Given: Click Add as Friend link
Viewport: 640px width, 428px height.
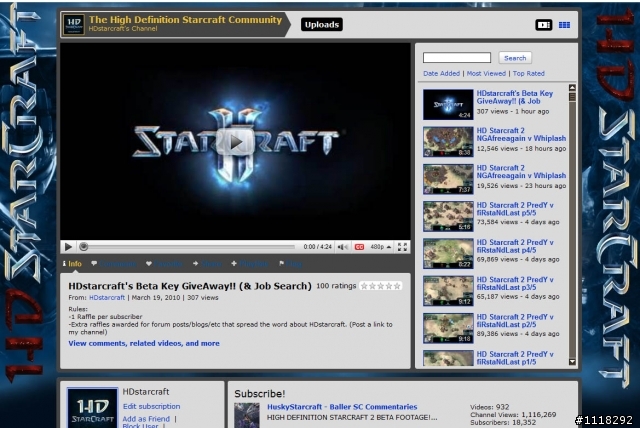Looking at the screenshot, I should point(146,419).
